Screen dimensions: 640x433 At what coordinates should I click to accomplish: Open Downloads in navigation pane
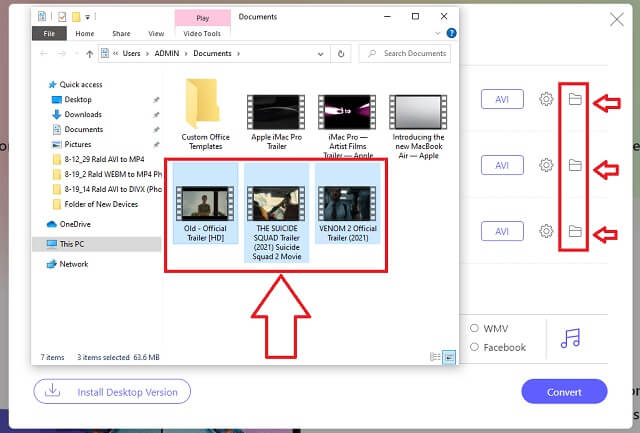click(83, 114)
